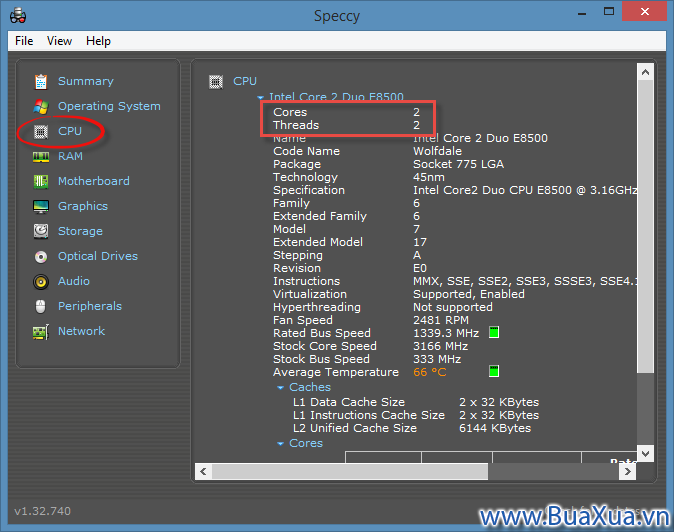The image size is (674, 532).
Task: Click the L1 Instructions Cache Size label
Action: pos(369,415)
